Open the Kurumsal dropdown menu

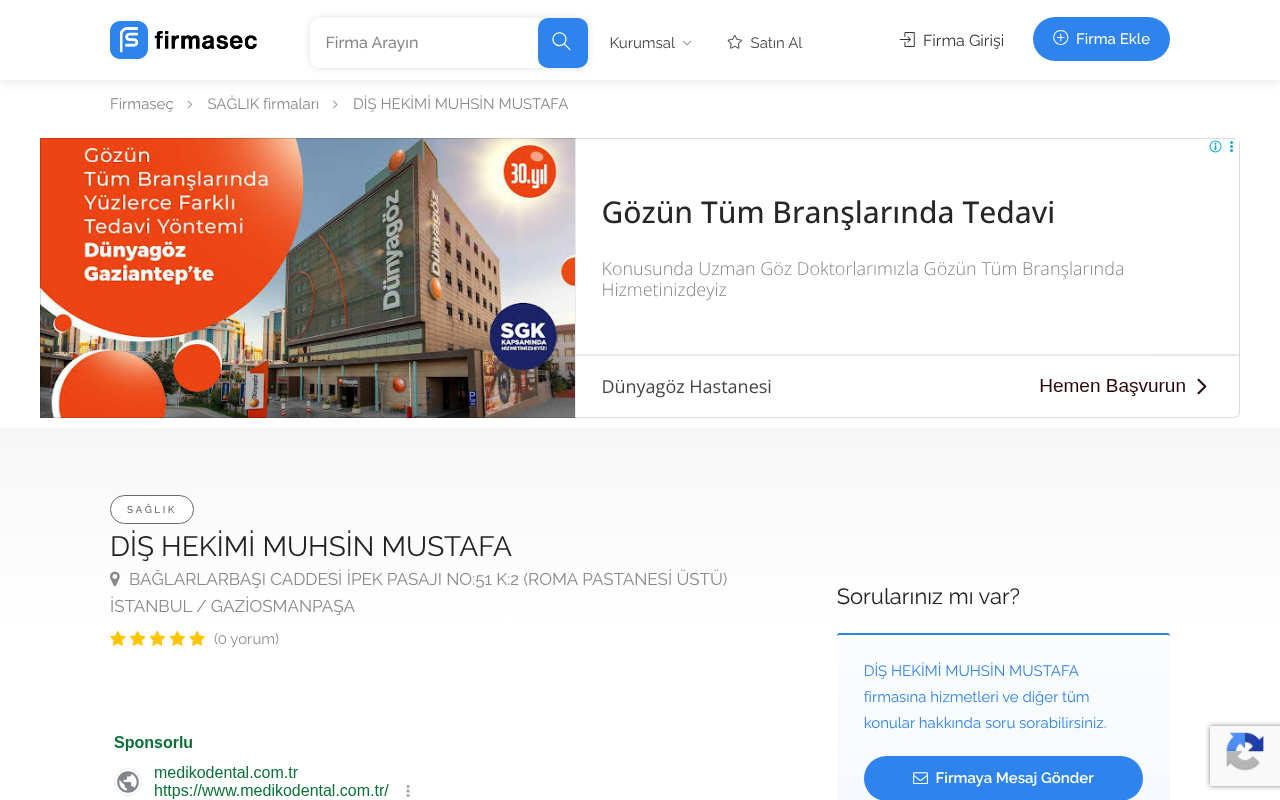click(651, 43)
